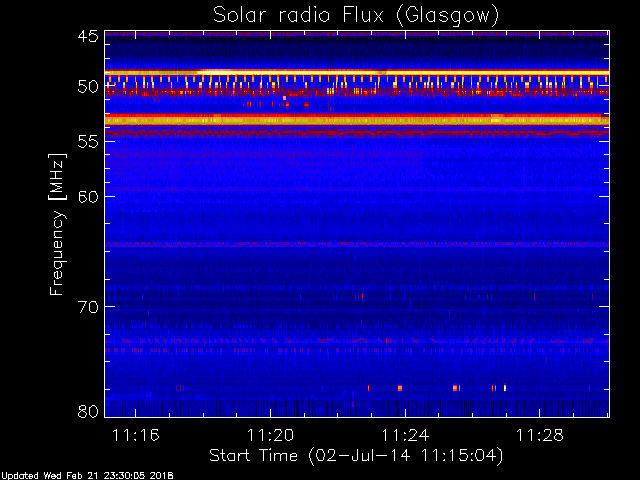Viewport: 640px width, 480px height.
Task: Click the thin red wavy band near 54 MHz
Action: point(357,132)
